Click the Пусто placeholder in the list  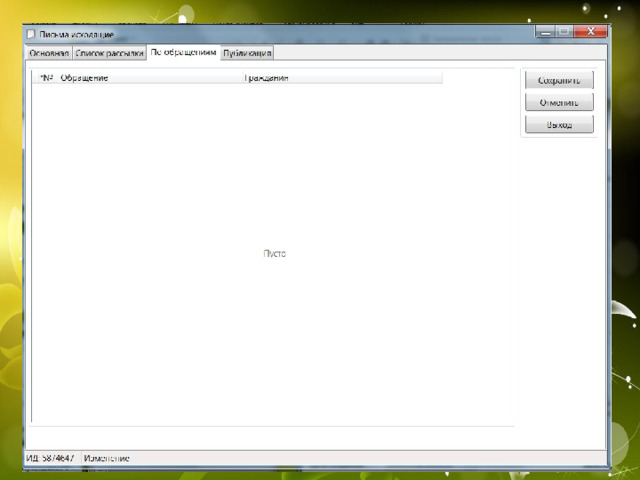(x=274, y=254)
